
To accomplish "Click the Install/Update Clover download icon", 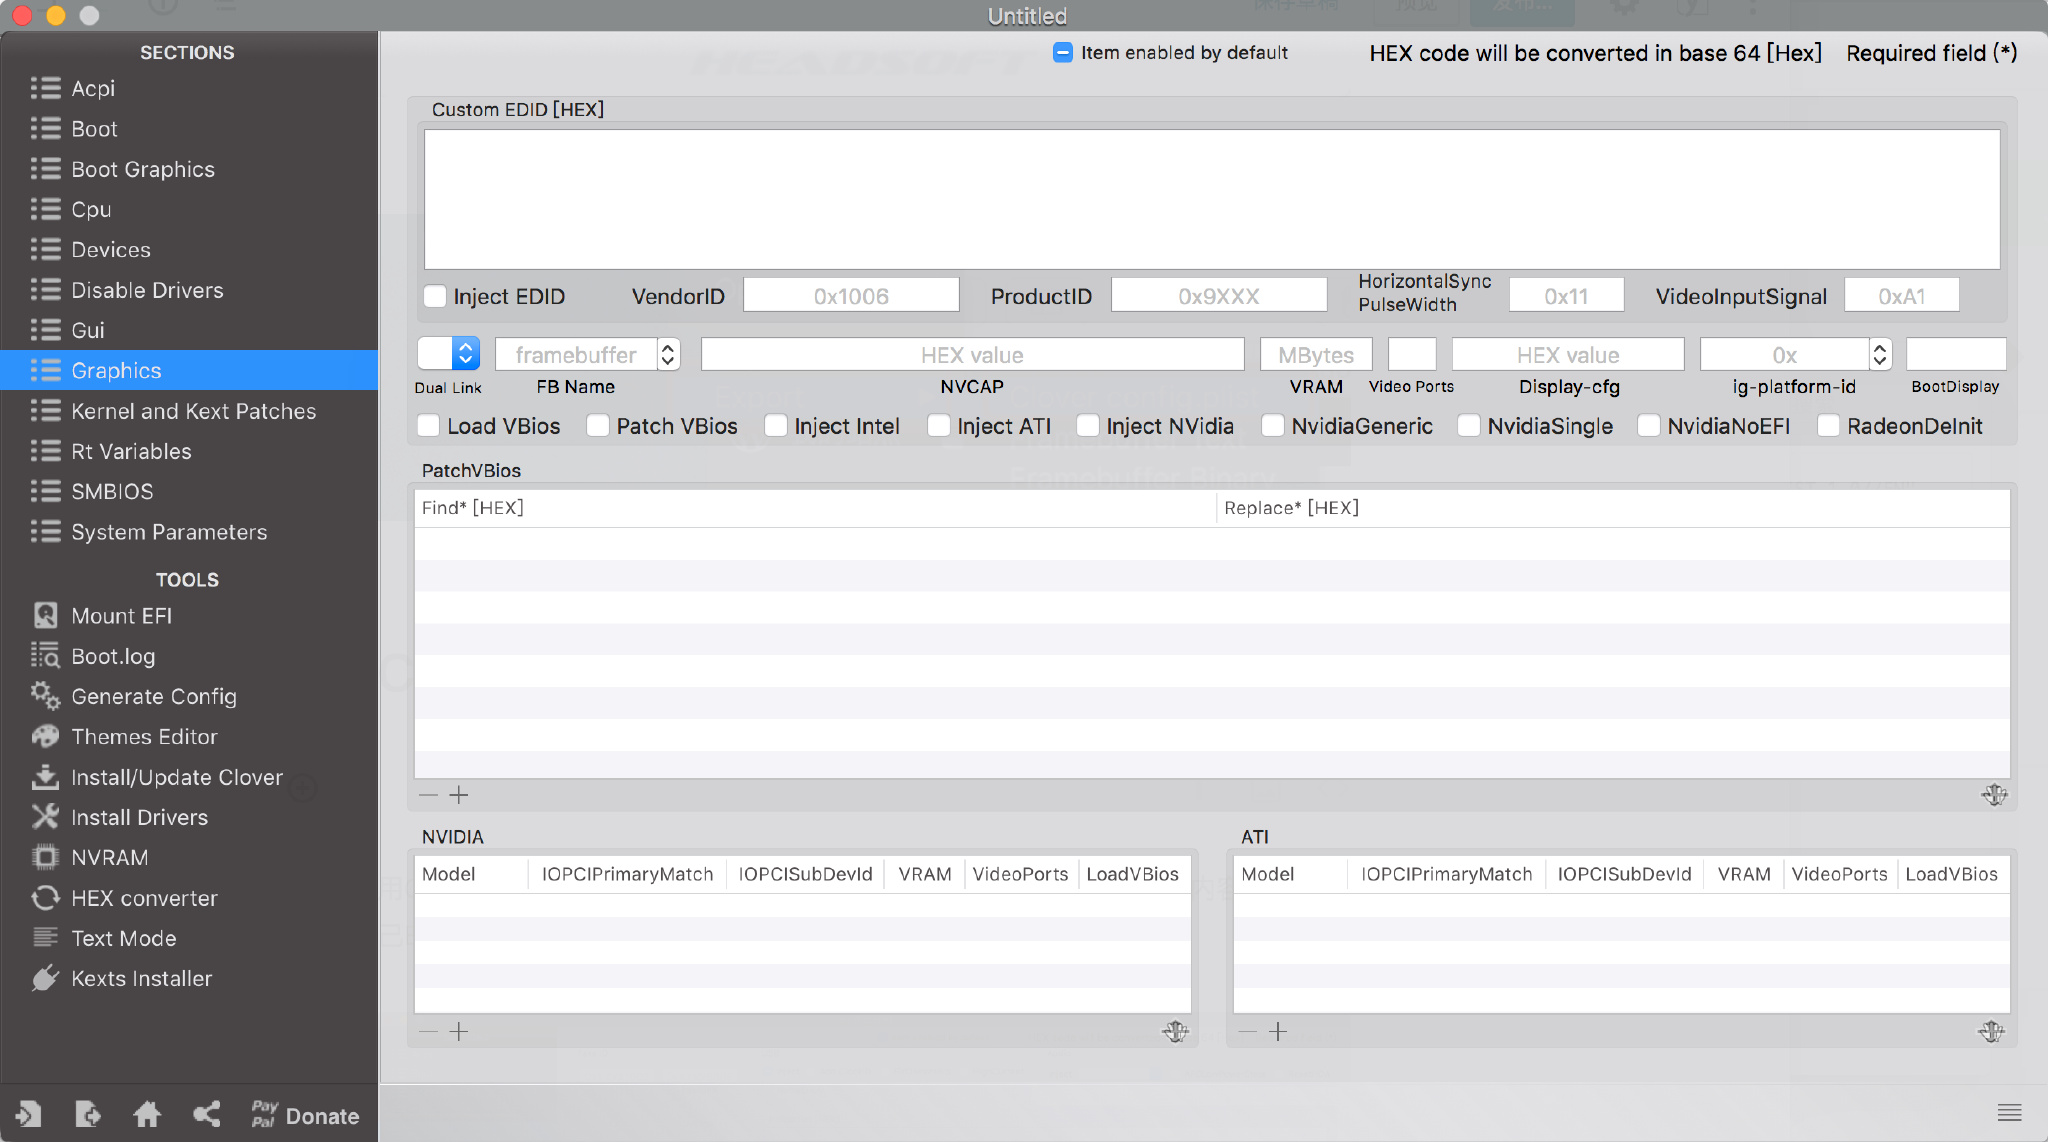I will click(45, 777).
